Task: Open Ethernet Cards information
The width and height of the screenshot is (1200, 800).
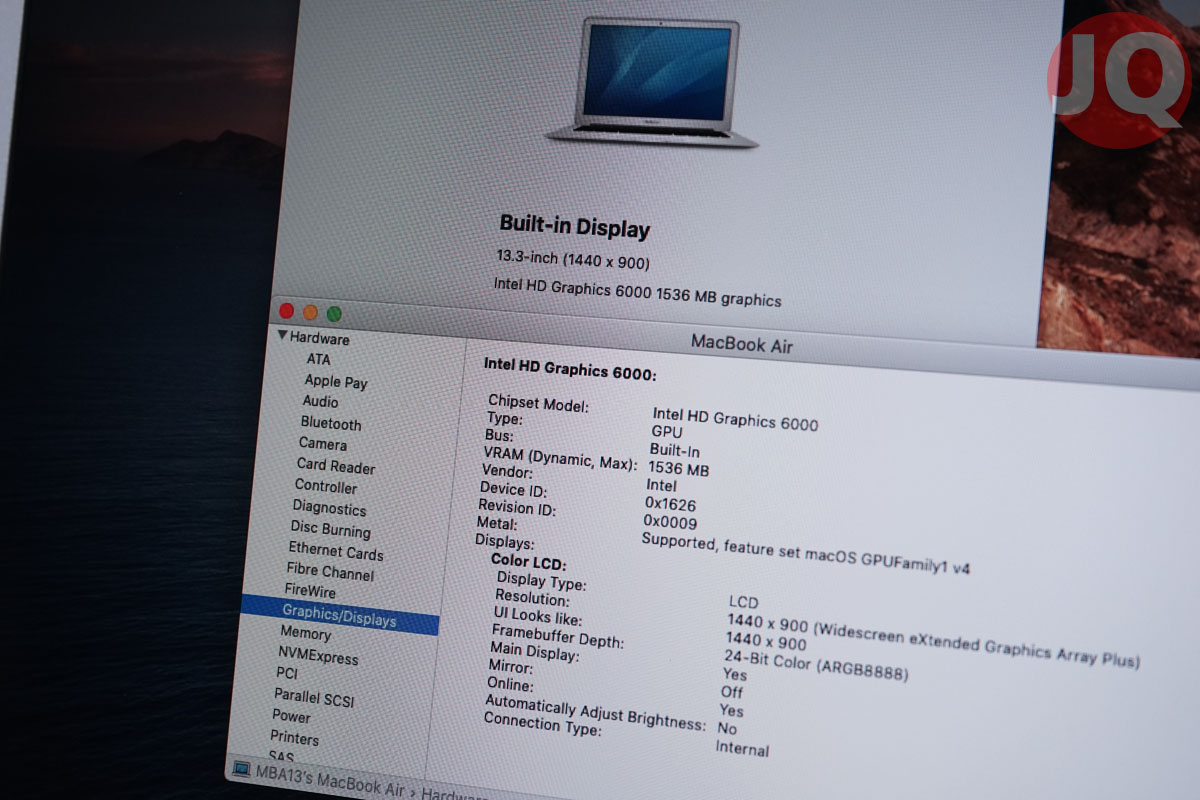Action: click(336, 551)
